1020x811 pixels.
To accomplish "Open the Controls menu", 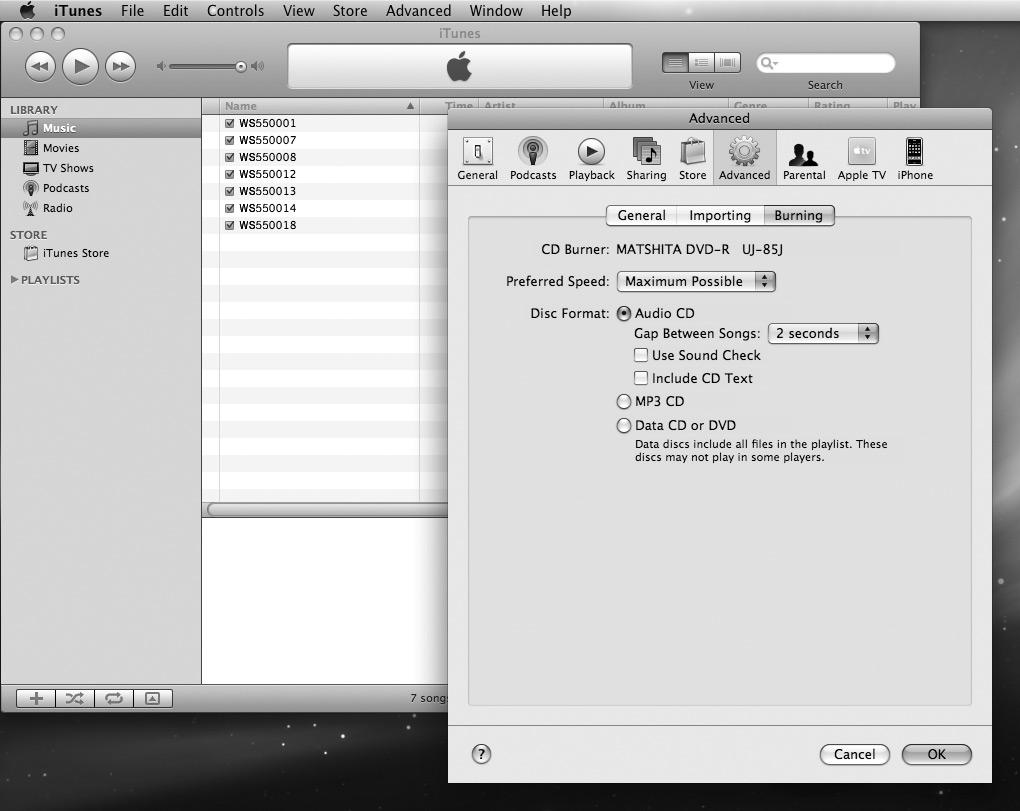I will click(235, 10).
